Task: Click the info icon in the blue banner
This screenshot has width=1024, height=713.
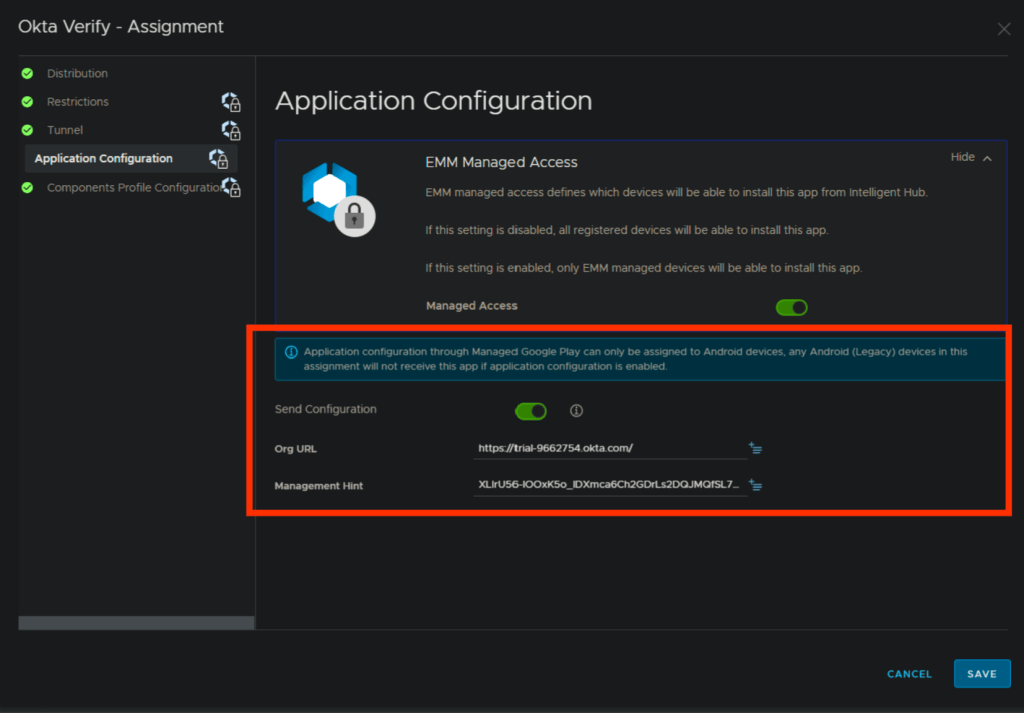Action: [291, 352]
